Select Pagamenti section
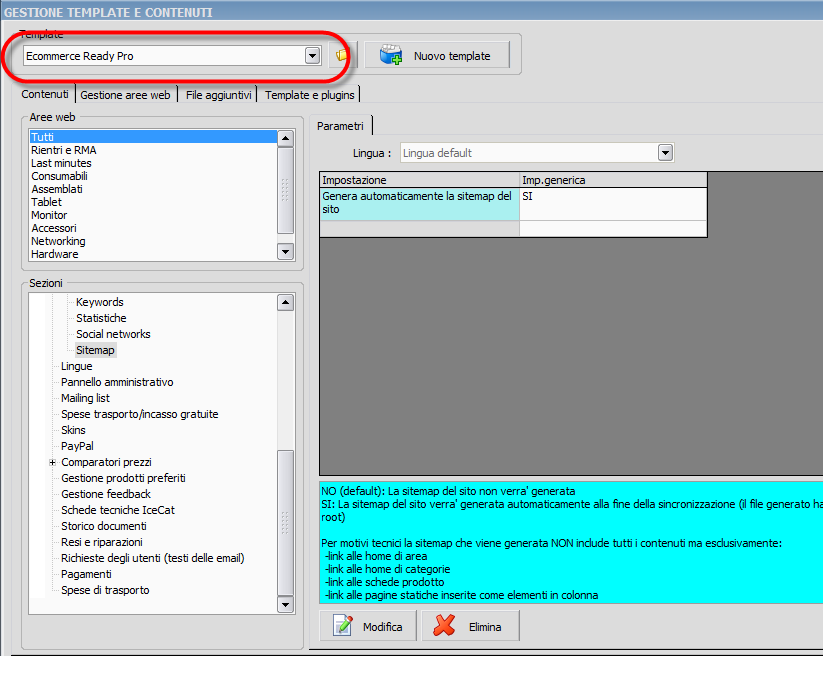Screen dimensions: 823x682 (86, 574)
